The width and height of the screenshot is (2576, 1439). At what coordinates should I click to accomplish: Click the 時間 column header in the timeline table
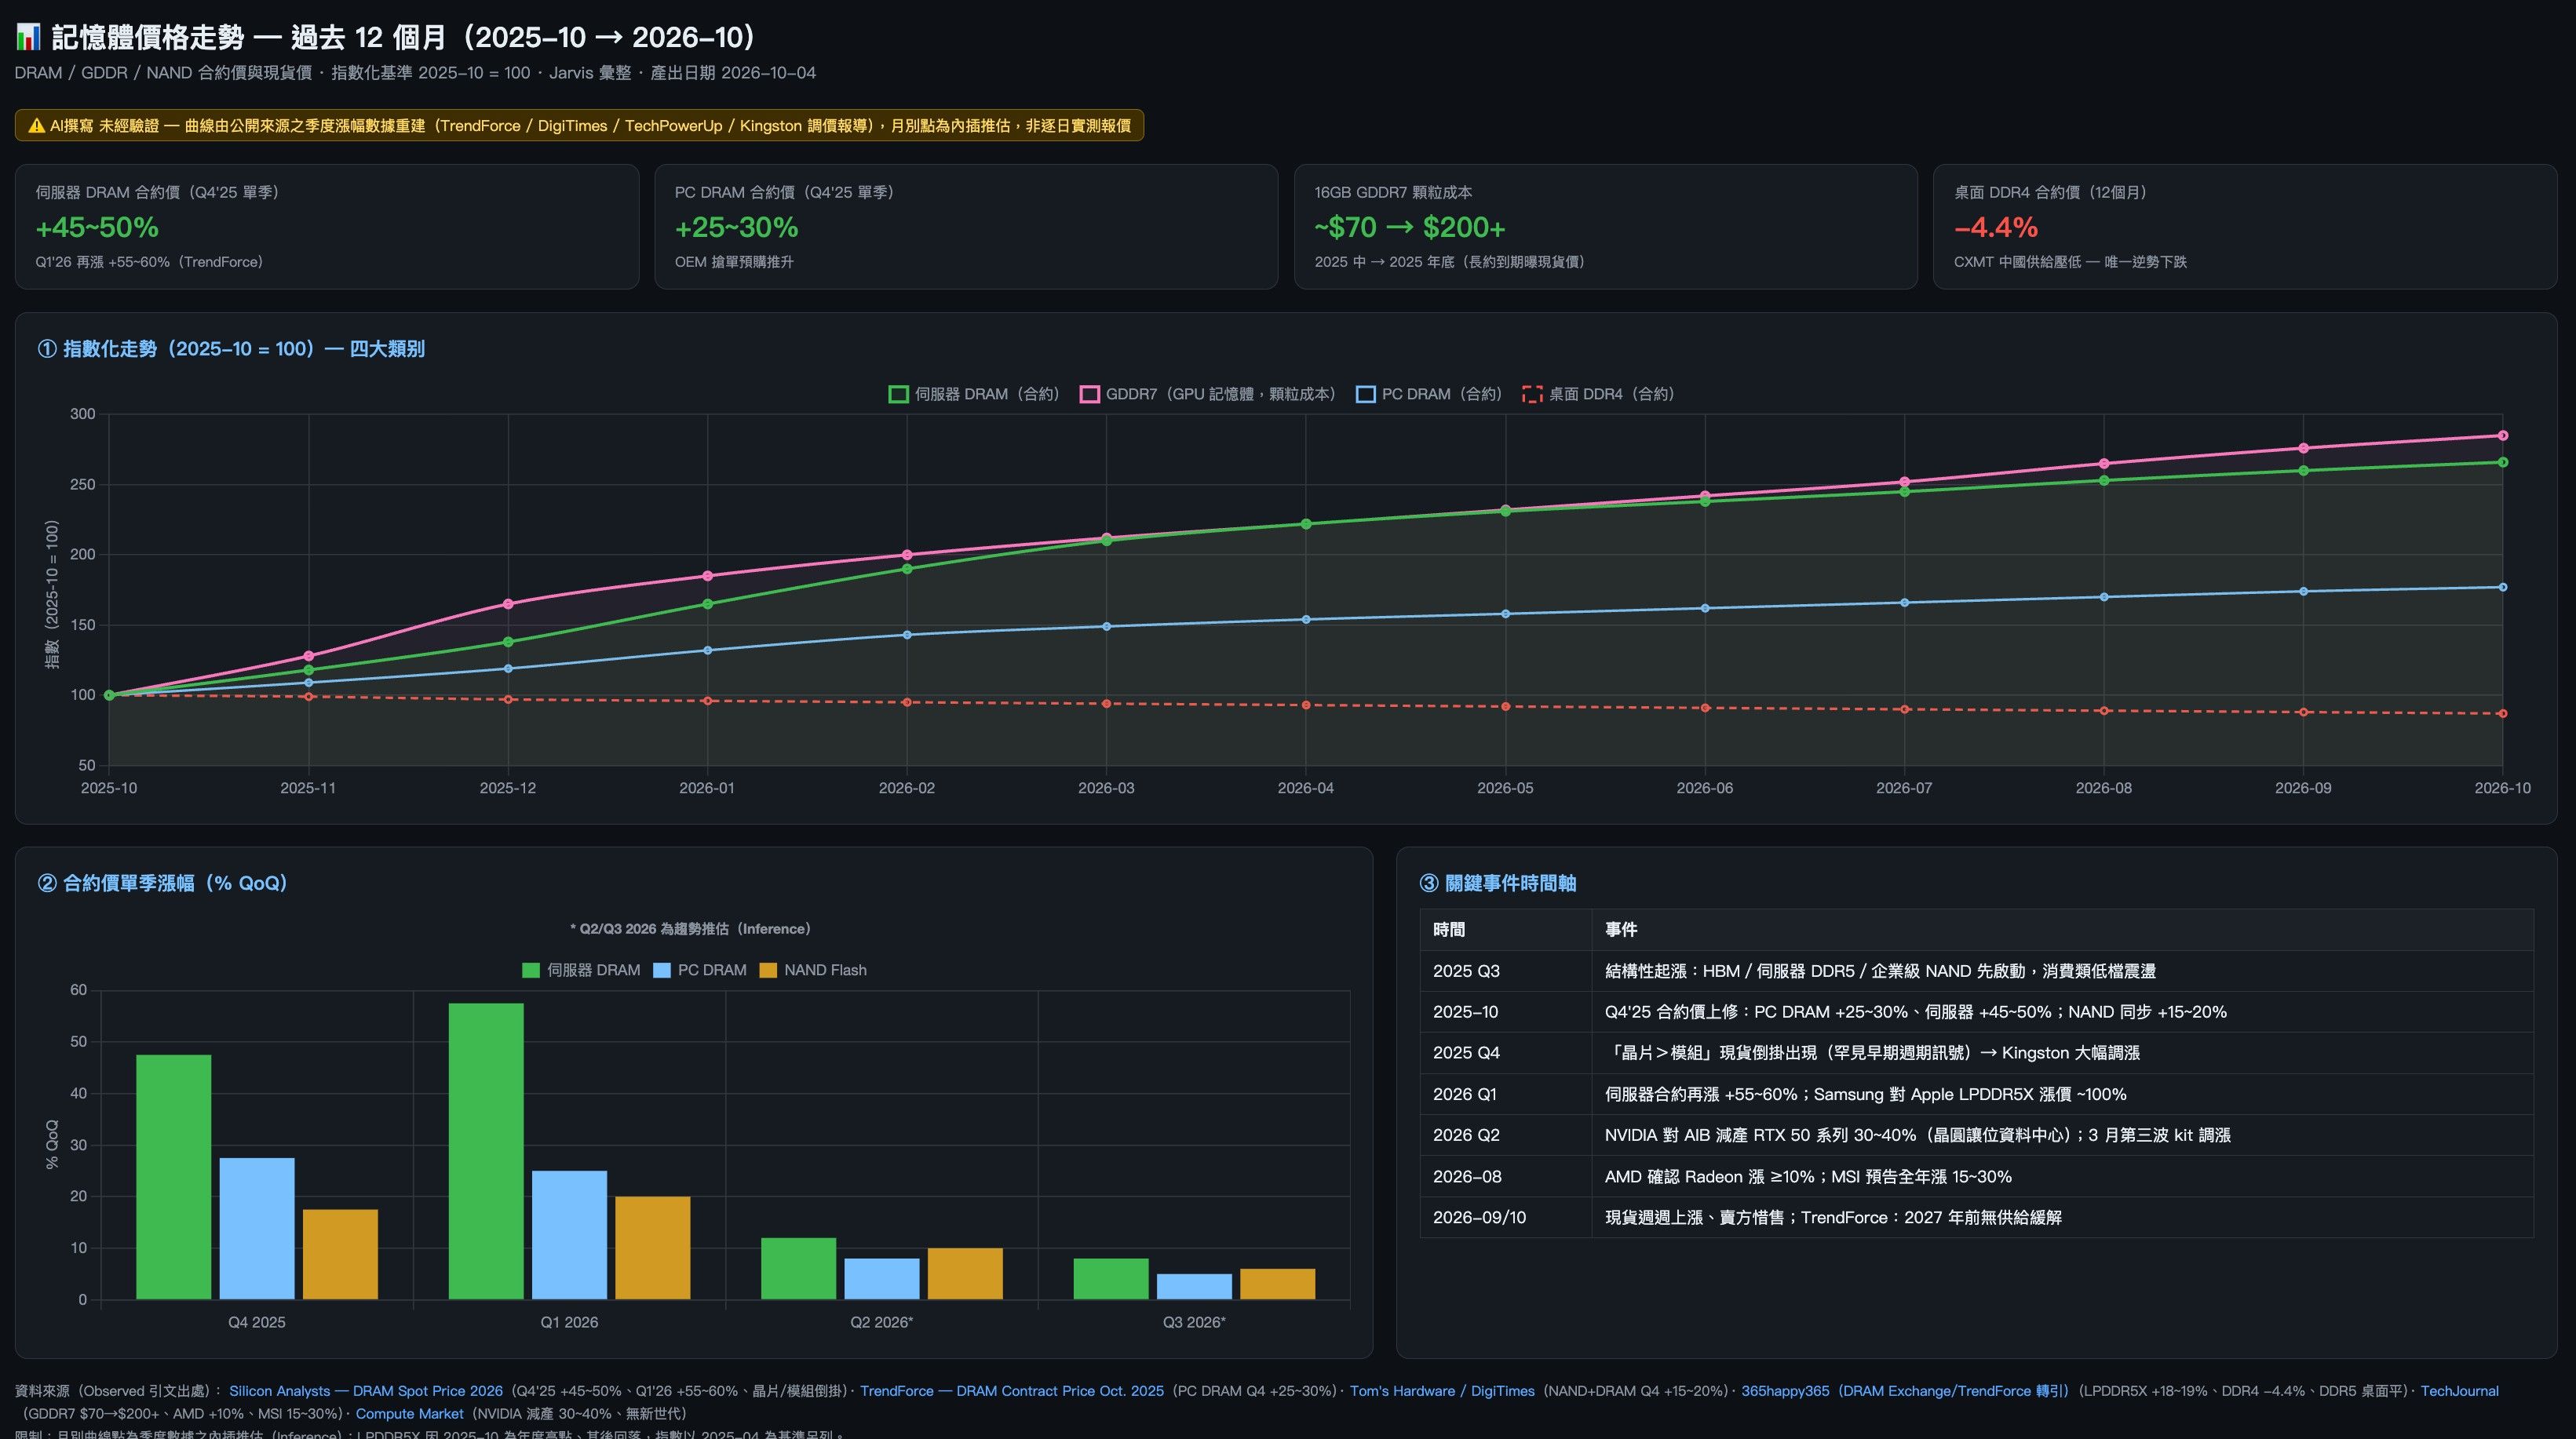(1449, 930)
